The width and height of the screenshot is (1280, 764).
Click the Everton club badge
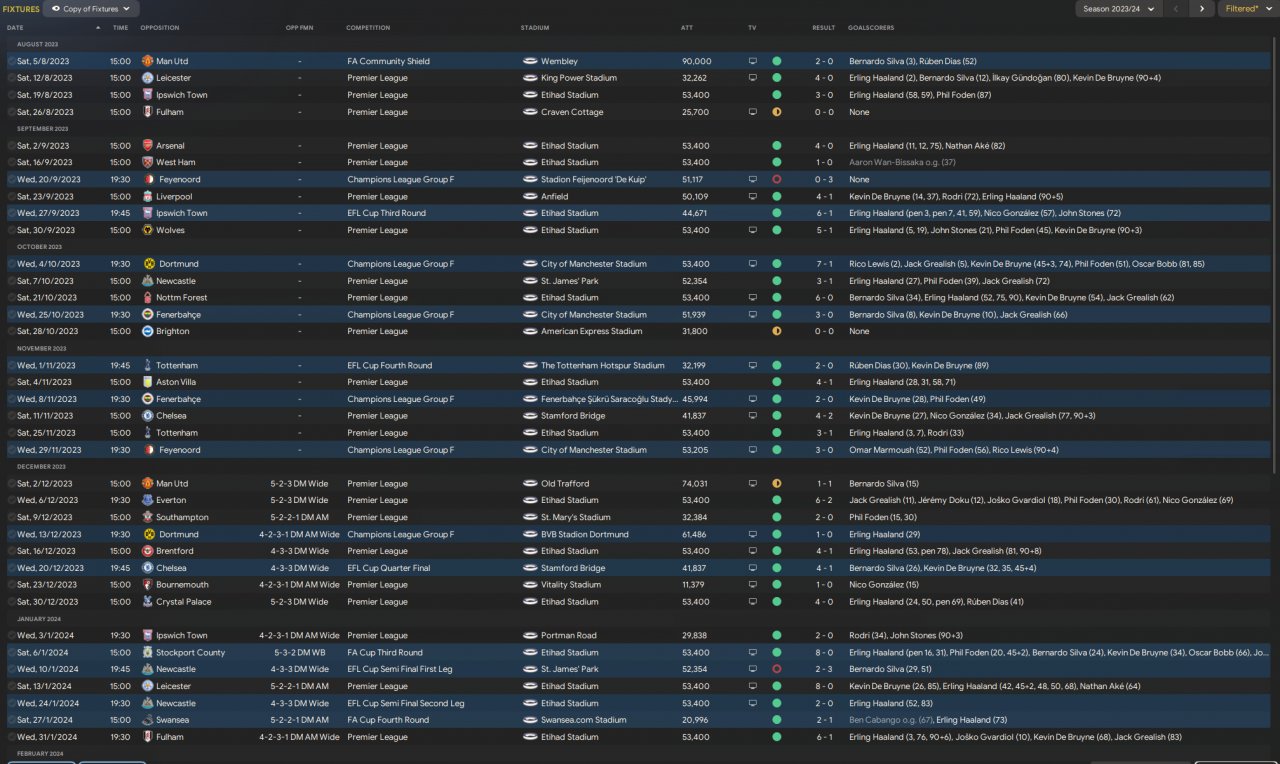(x=148, y=500)
